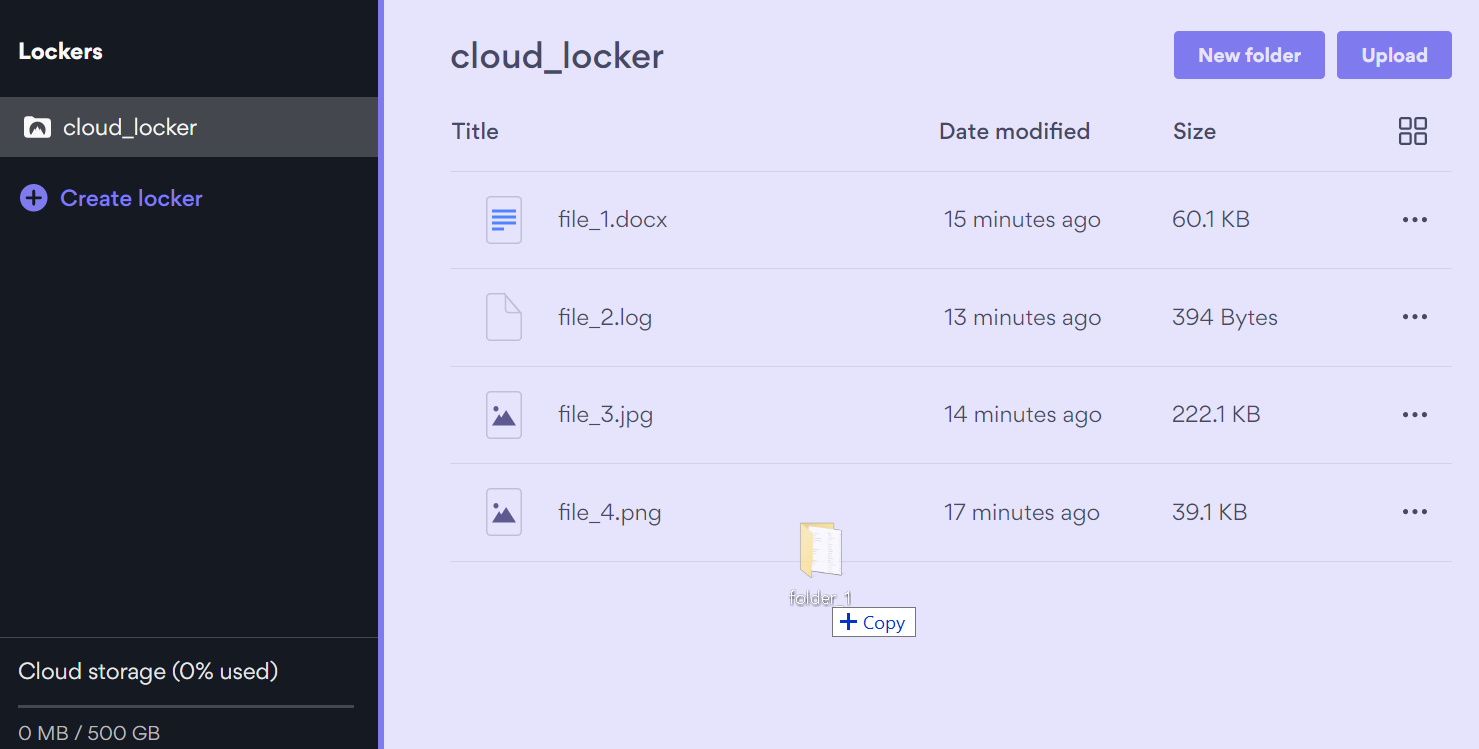Screen dimensions: 1479x749
Task: Sort by the Date modified column header
Action: coord(1014,131)
